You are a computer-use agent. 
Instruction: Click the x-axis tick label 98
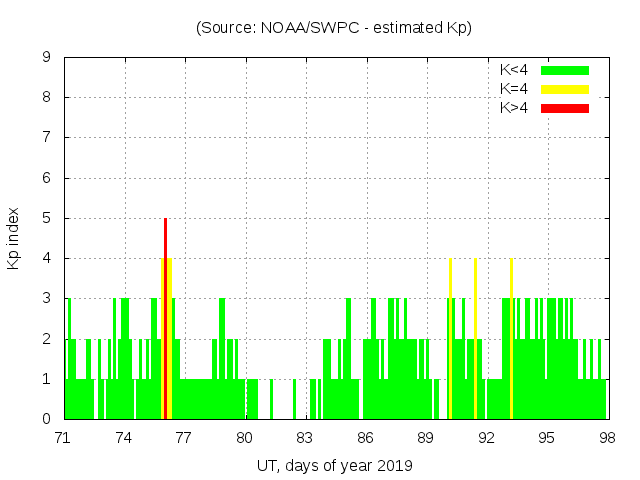click(607, 438)
